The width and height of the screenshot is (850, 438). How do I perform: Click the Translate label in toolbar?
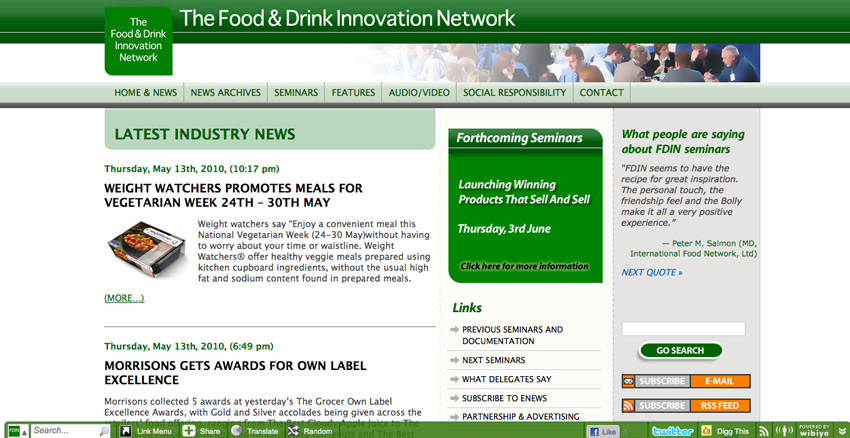click(x=262, y=431)
